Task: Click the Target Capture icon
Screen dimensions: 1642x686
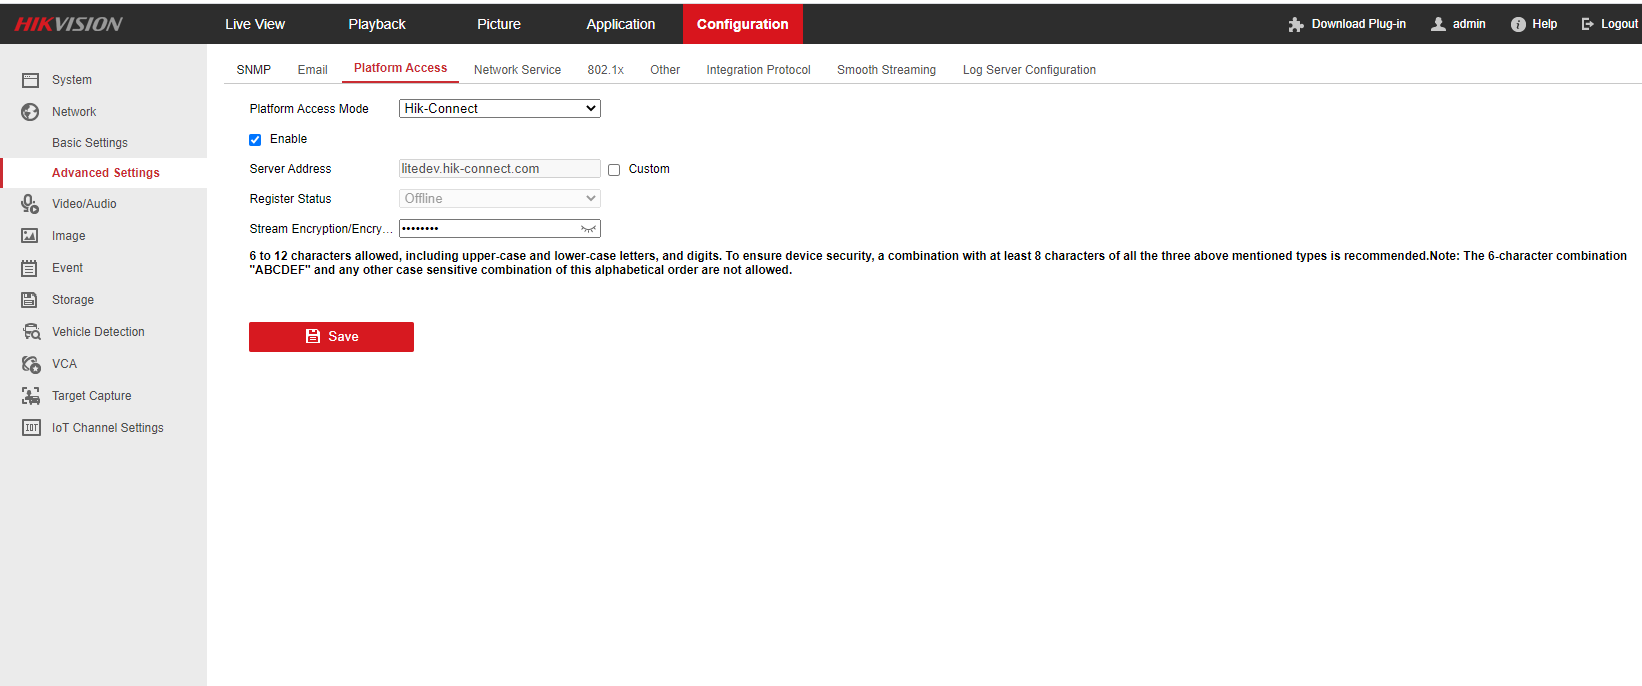Action: (x=31, y=396)
